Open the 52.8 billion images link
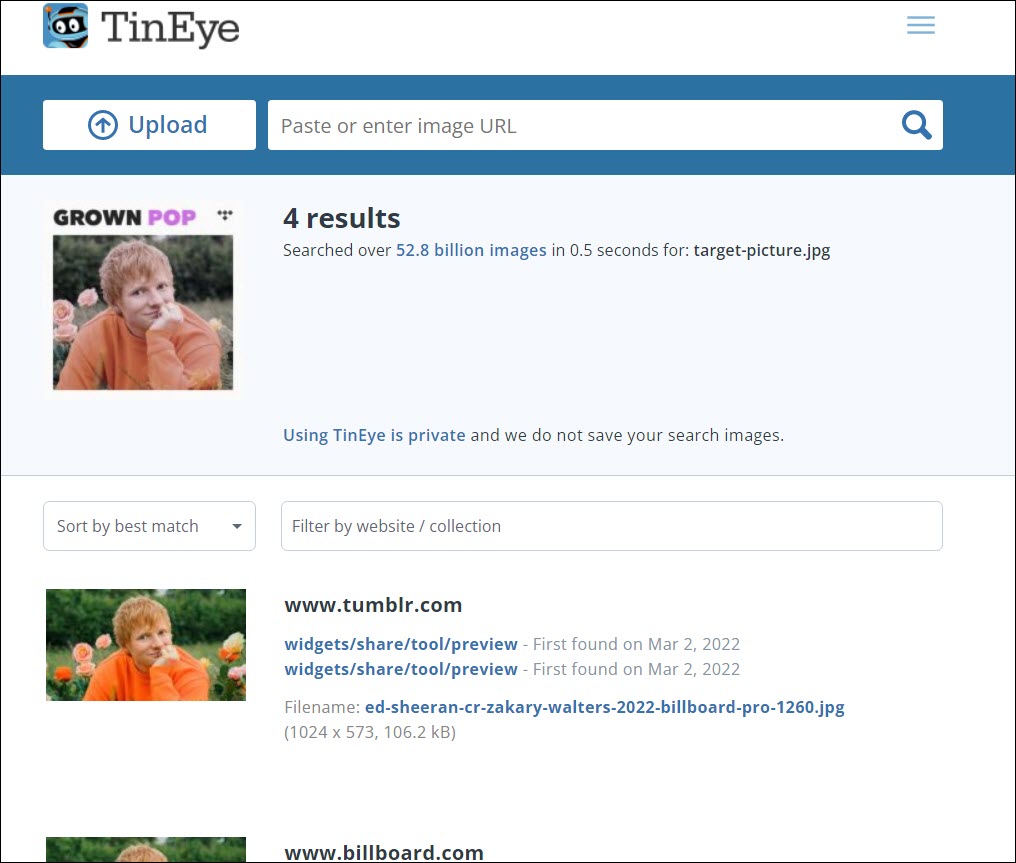This screenshot has height=863, width=1016. pyautogui.click(x=471, y=250)
